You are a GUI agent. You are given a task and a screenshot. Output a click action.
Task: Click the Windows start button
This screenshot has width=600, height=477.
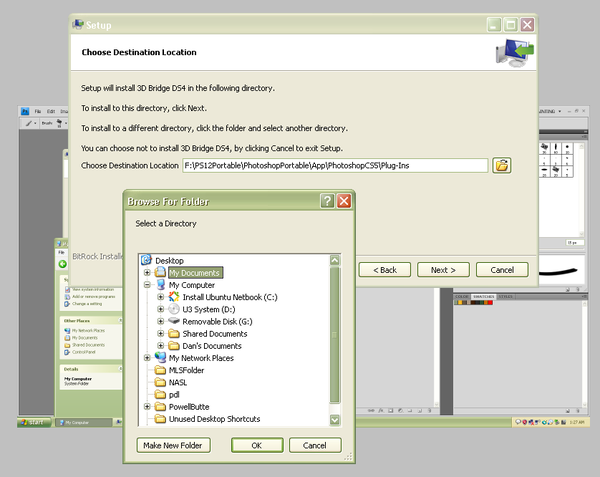coord(34,422)
